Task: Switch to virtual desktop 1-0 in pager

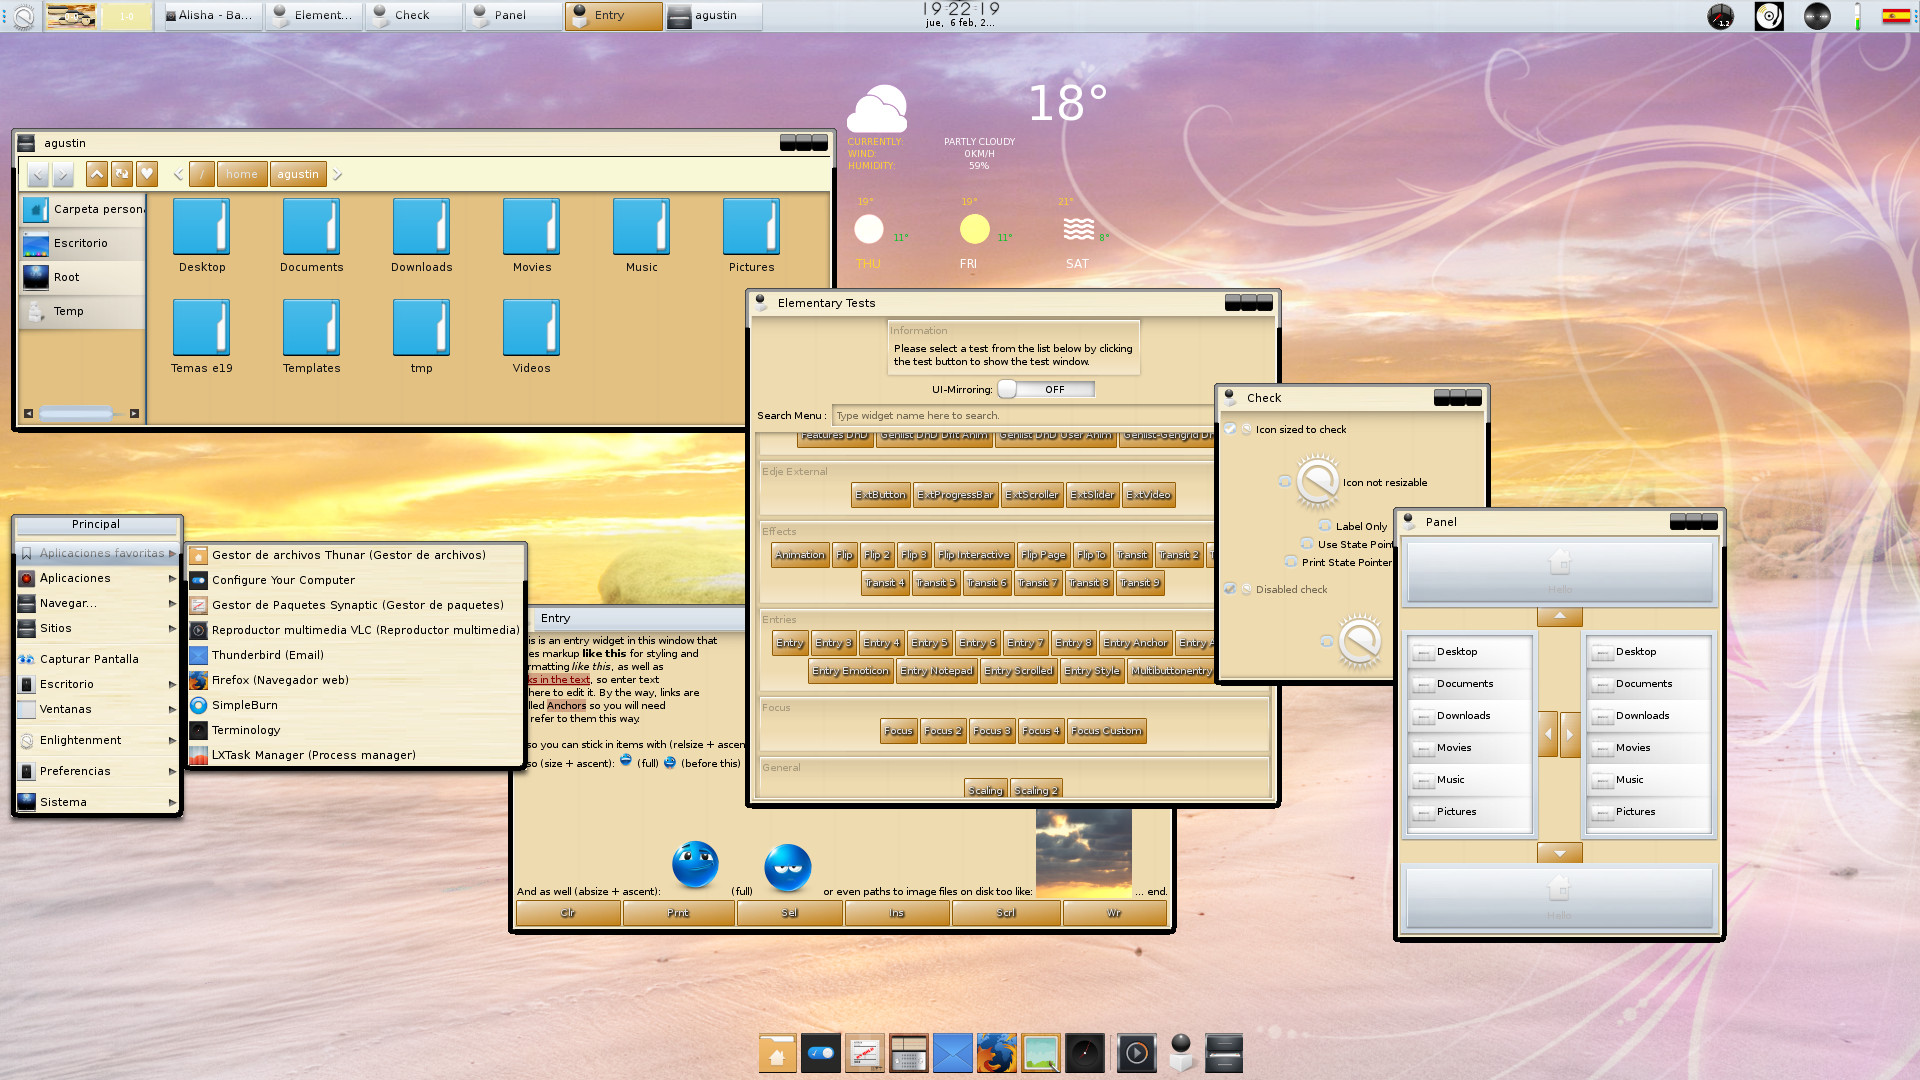Action: 127,16
